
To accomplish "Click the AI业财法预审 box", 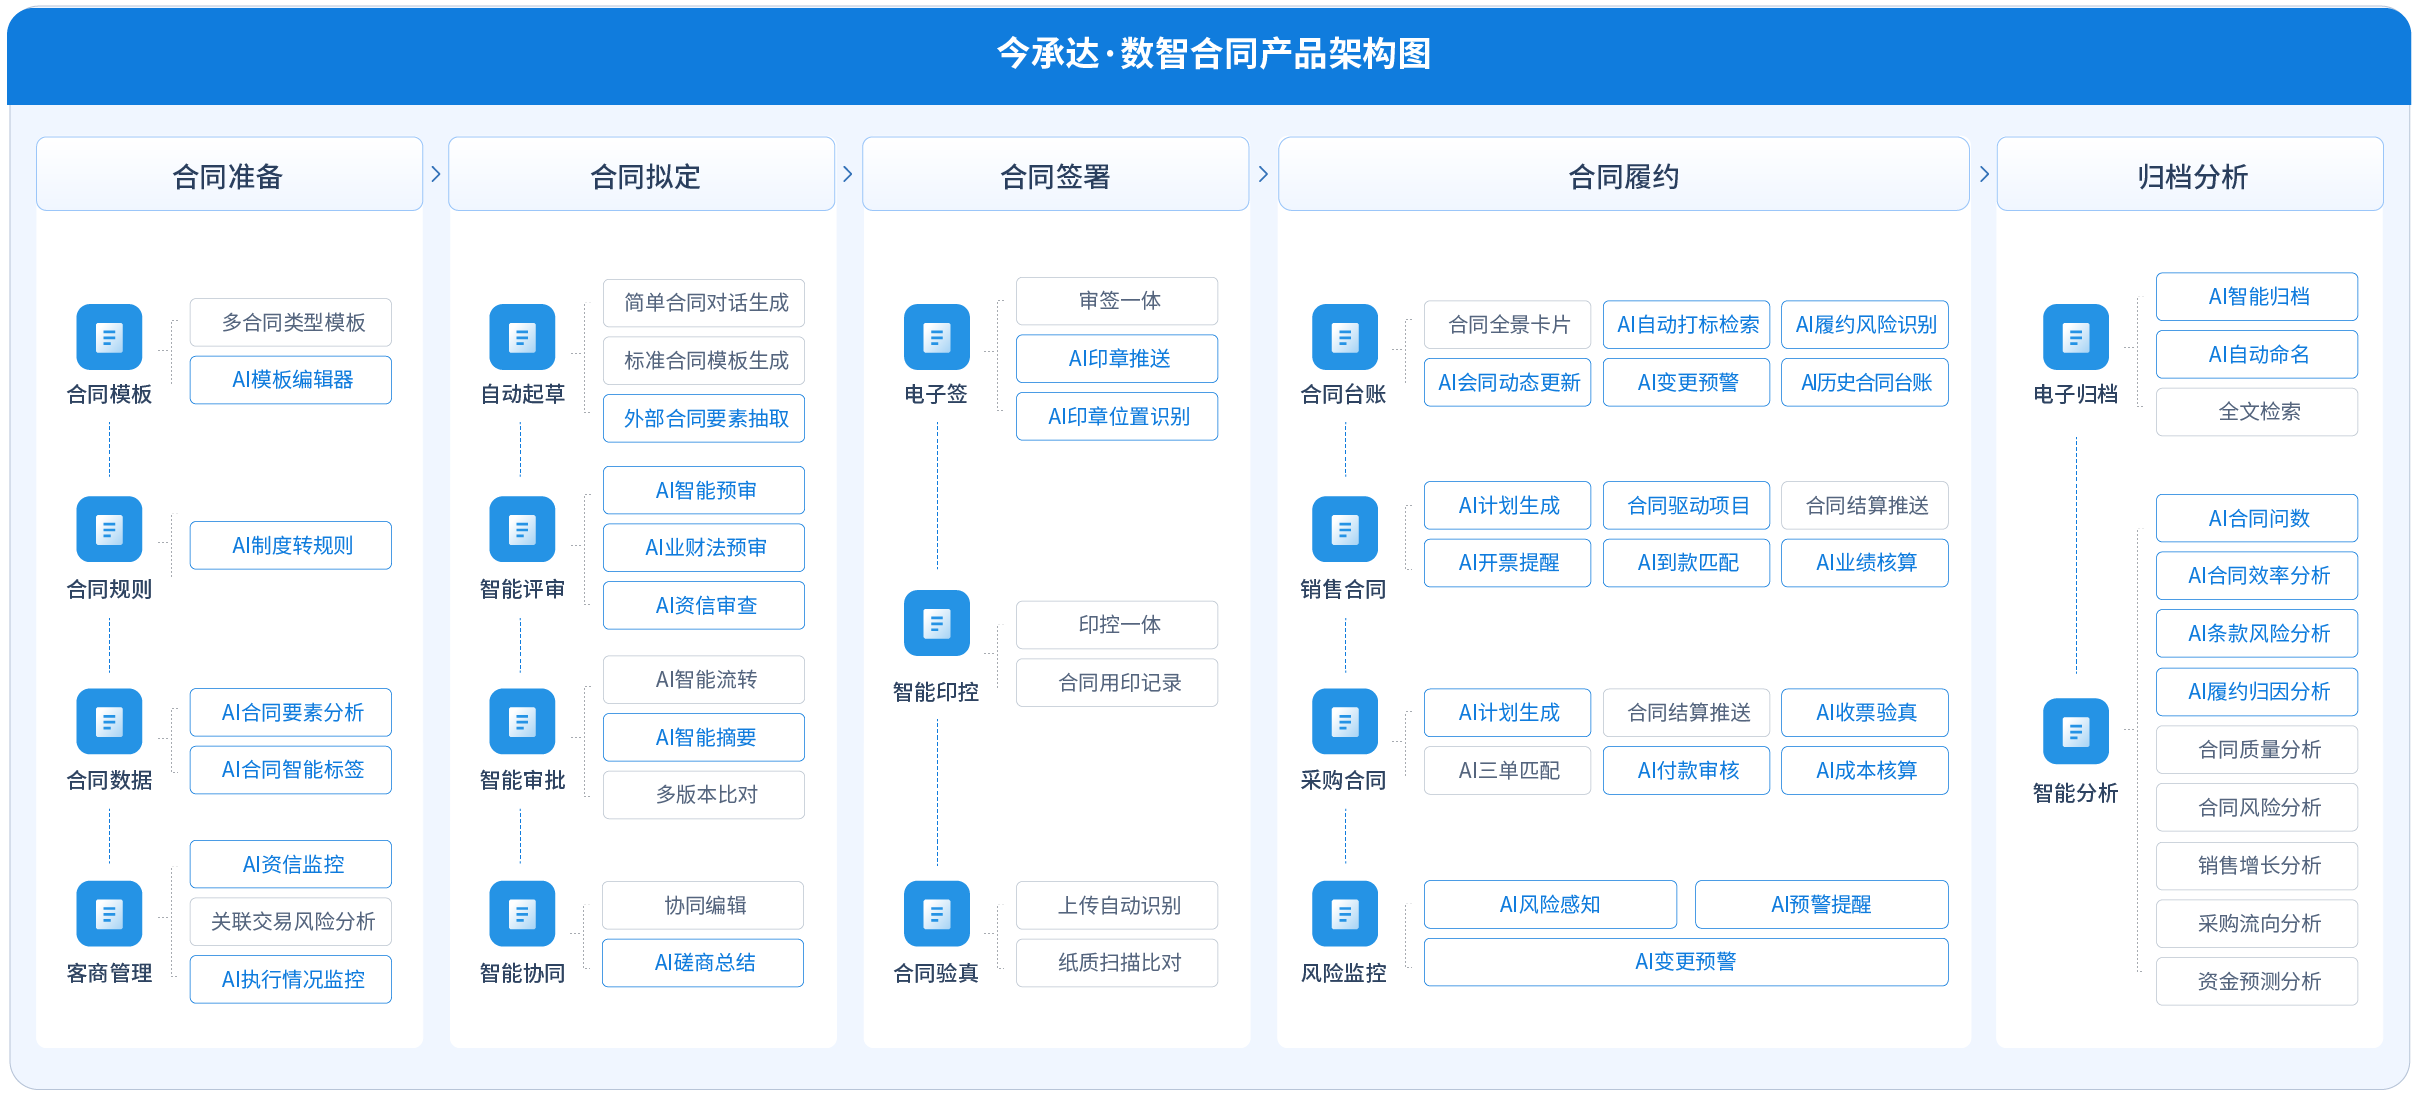I will [704, 547].
